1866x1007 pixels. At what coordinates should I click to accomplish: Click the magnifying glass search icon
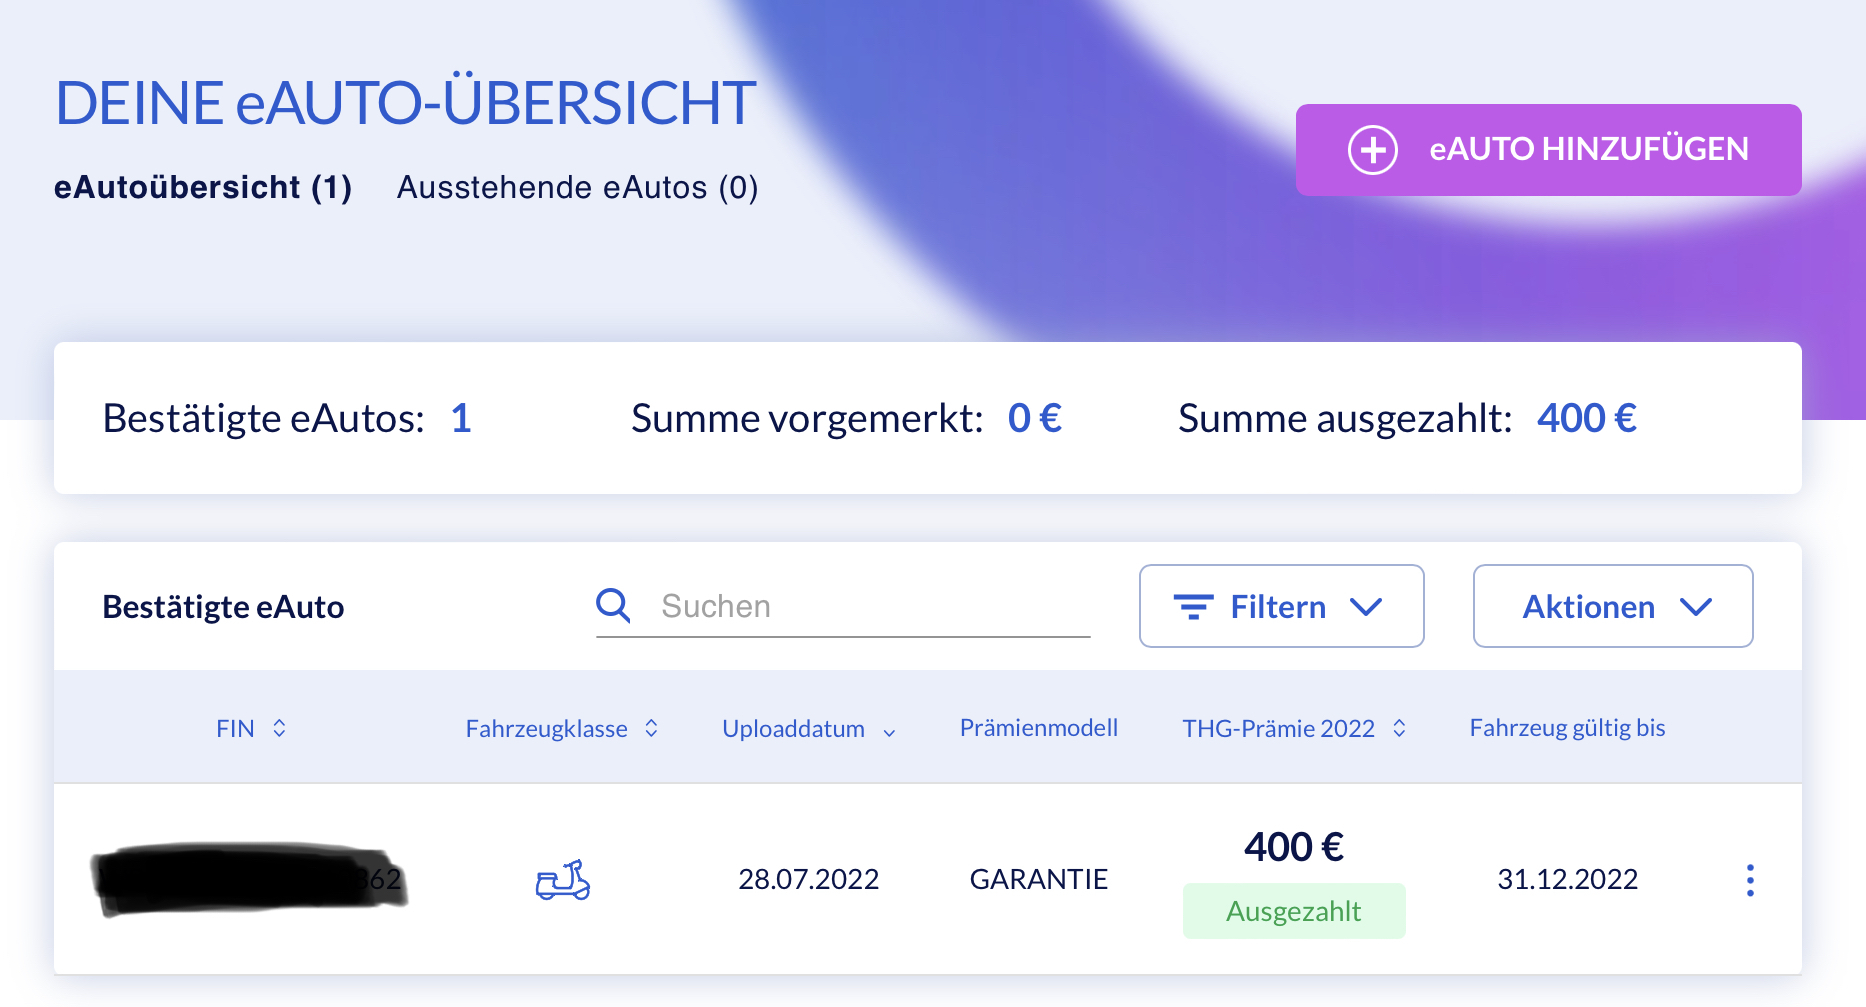click(613, 606)
